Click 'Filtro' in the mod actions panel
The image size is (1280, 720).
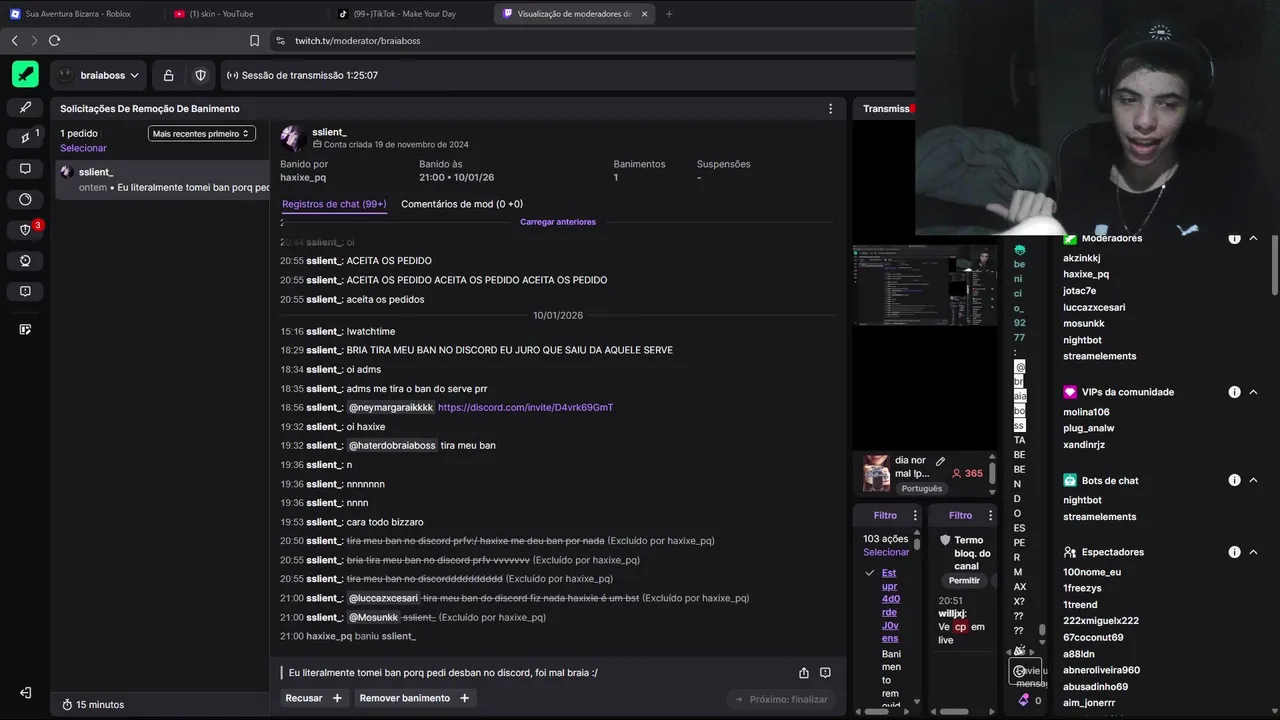[x=885, y=515]
